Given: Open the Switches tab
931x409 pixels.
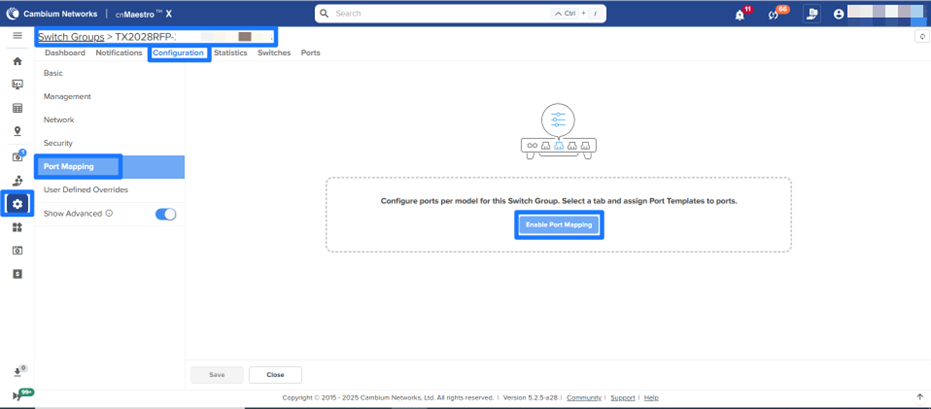Looking at the screenshot, I should point(274,53).
